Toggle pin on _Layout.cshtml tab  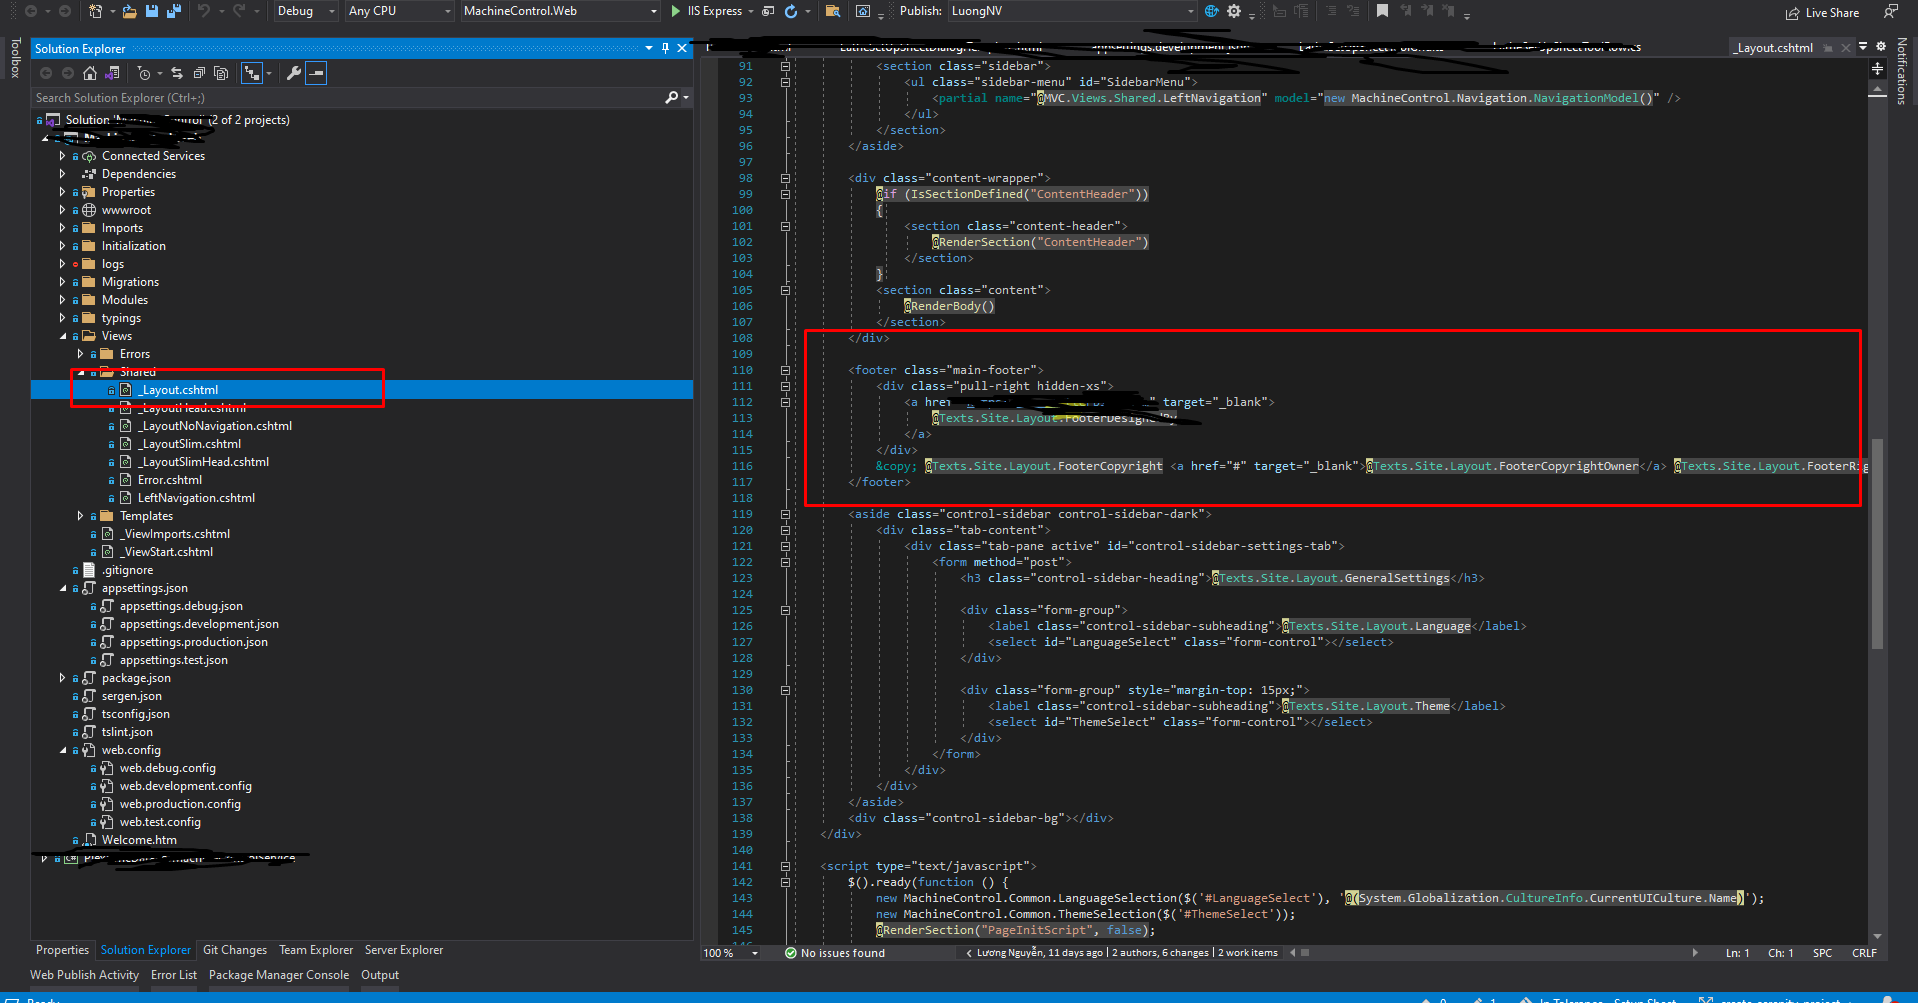click(1828, 48)
